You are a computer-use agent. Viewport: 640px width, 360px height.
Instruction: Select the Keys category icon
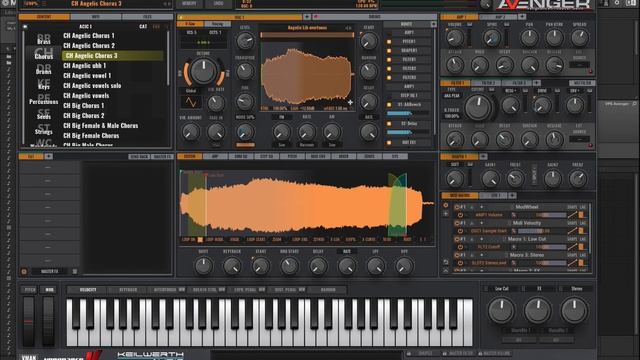click(44, 84)
